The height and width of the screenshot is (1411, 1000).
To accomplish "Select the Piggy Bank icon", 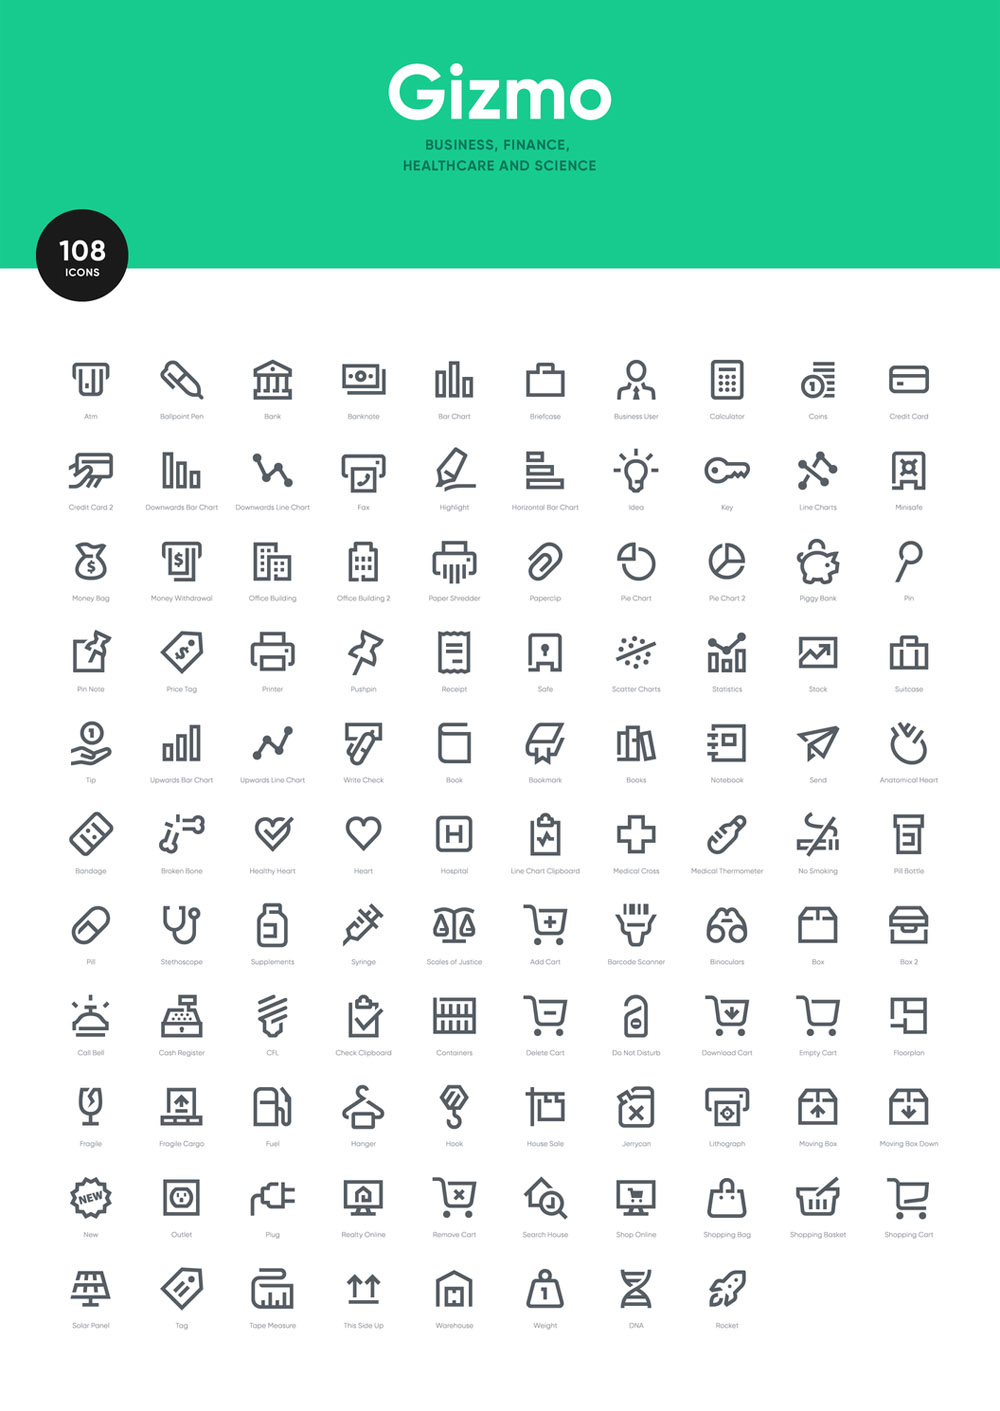I will [818, 562].
